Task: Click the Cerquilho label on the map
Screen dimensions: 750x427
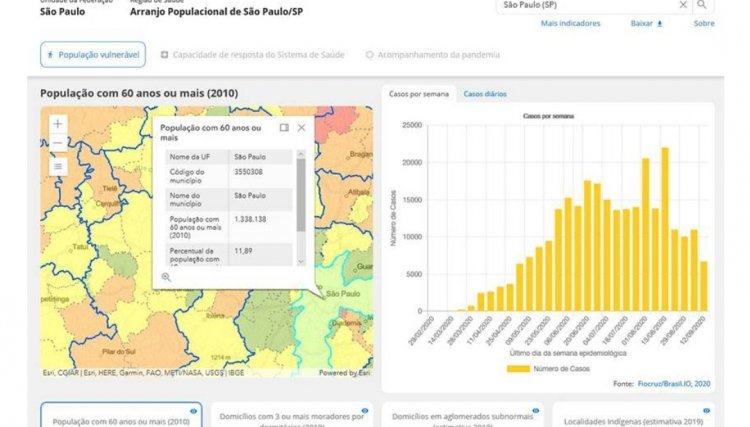Action: 107,203
